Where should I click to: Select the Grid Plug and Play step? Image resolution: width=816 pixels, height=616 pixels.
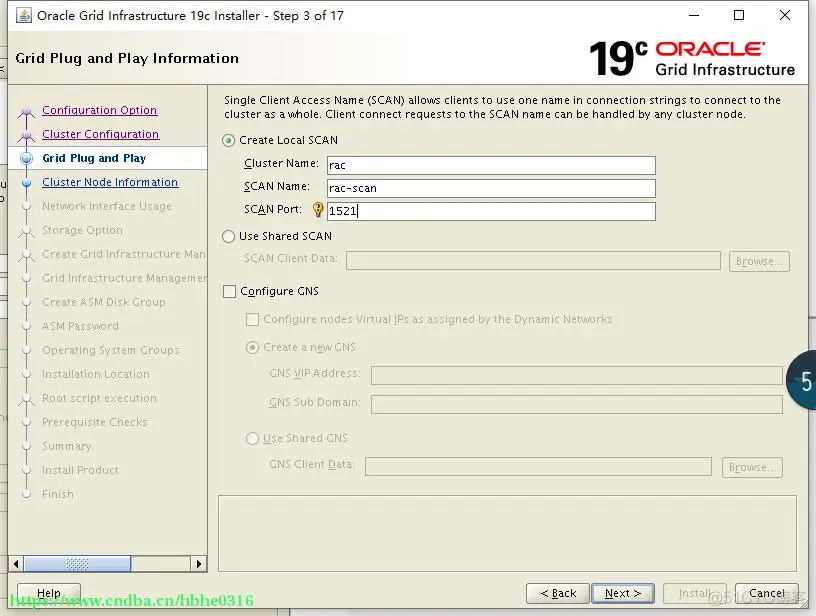94,158
